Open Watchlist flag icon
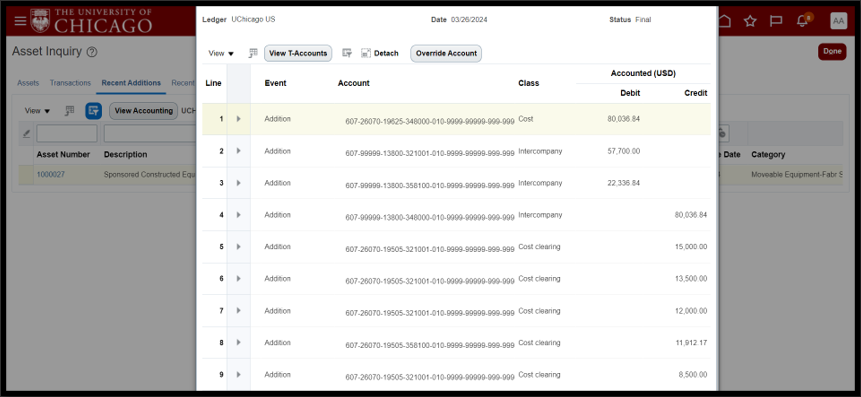The width and height of the screenshot is (861, 397). [775, 21]
